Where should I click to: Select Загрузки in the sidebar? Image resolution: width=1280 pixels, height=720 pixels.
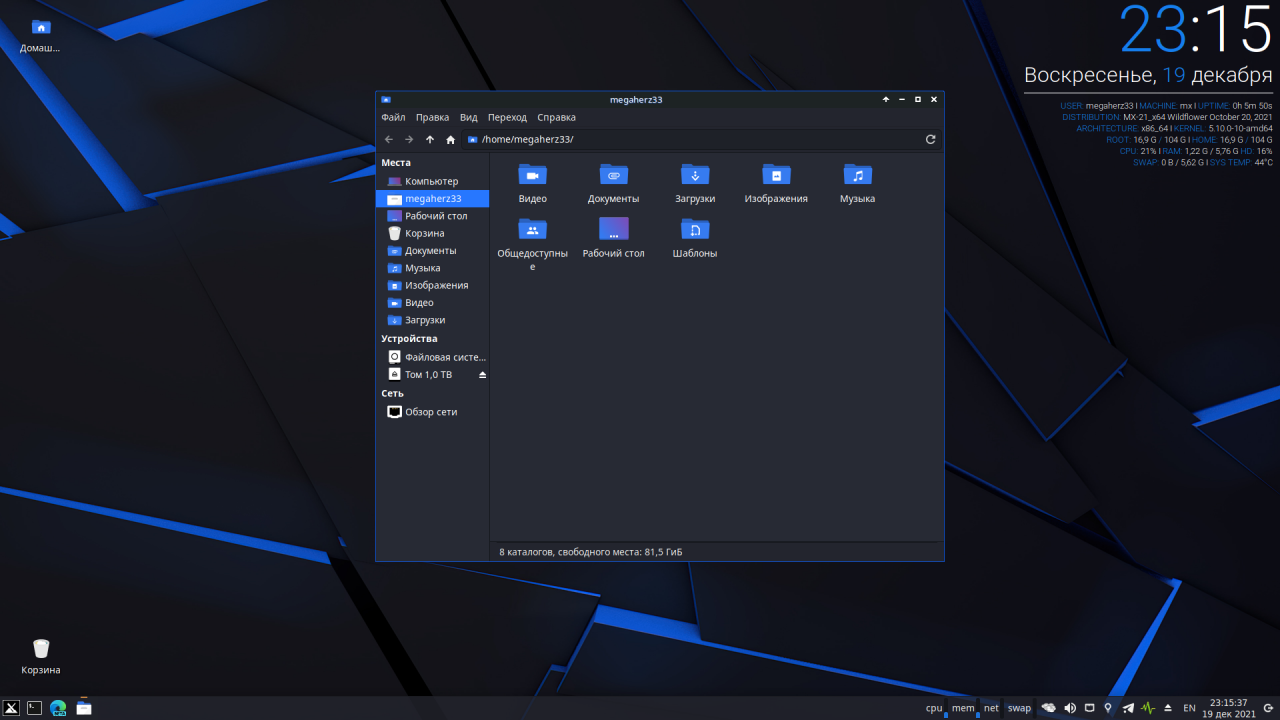[x=432, y=320]
